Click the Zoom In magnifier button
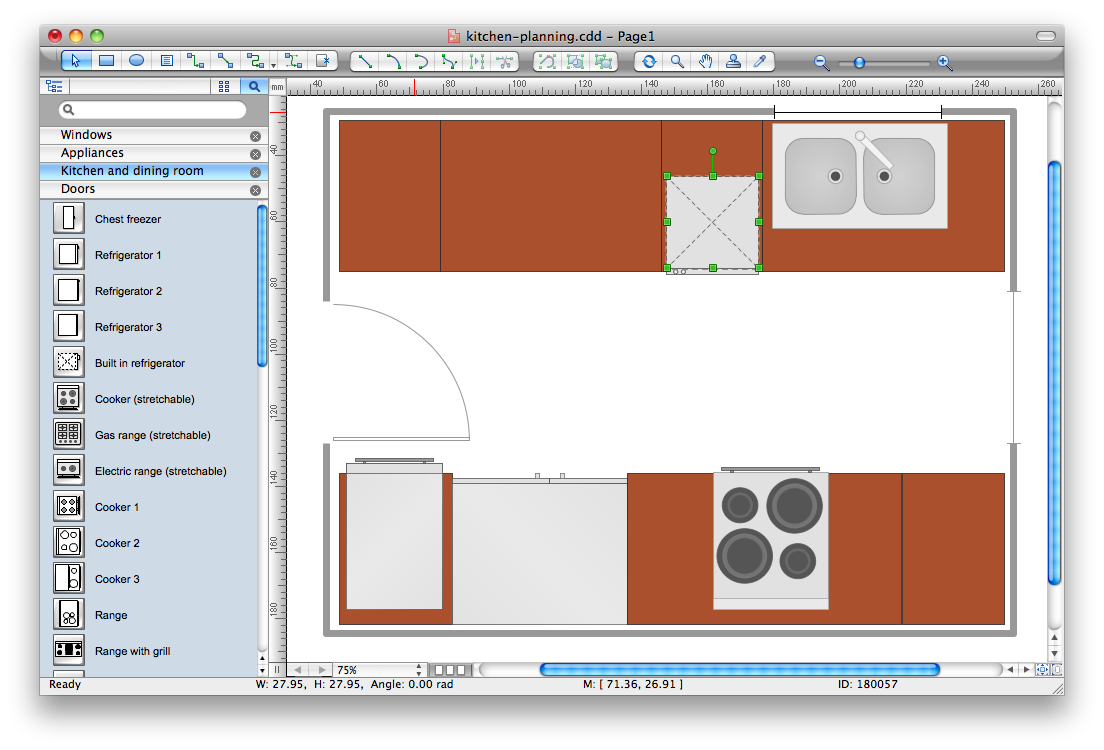Image resolution: width=1104 pixels, height=750 pixels. (944, 62)
